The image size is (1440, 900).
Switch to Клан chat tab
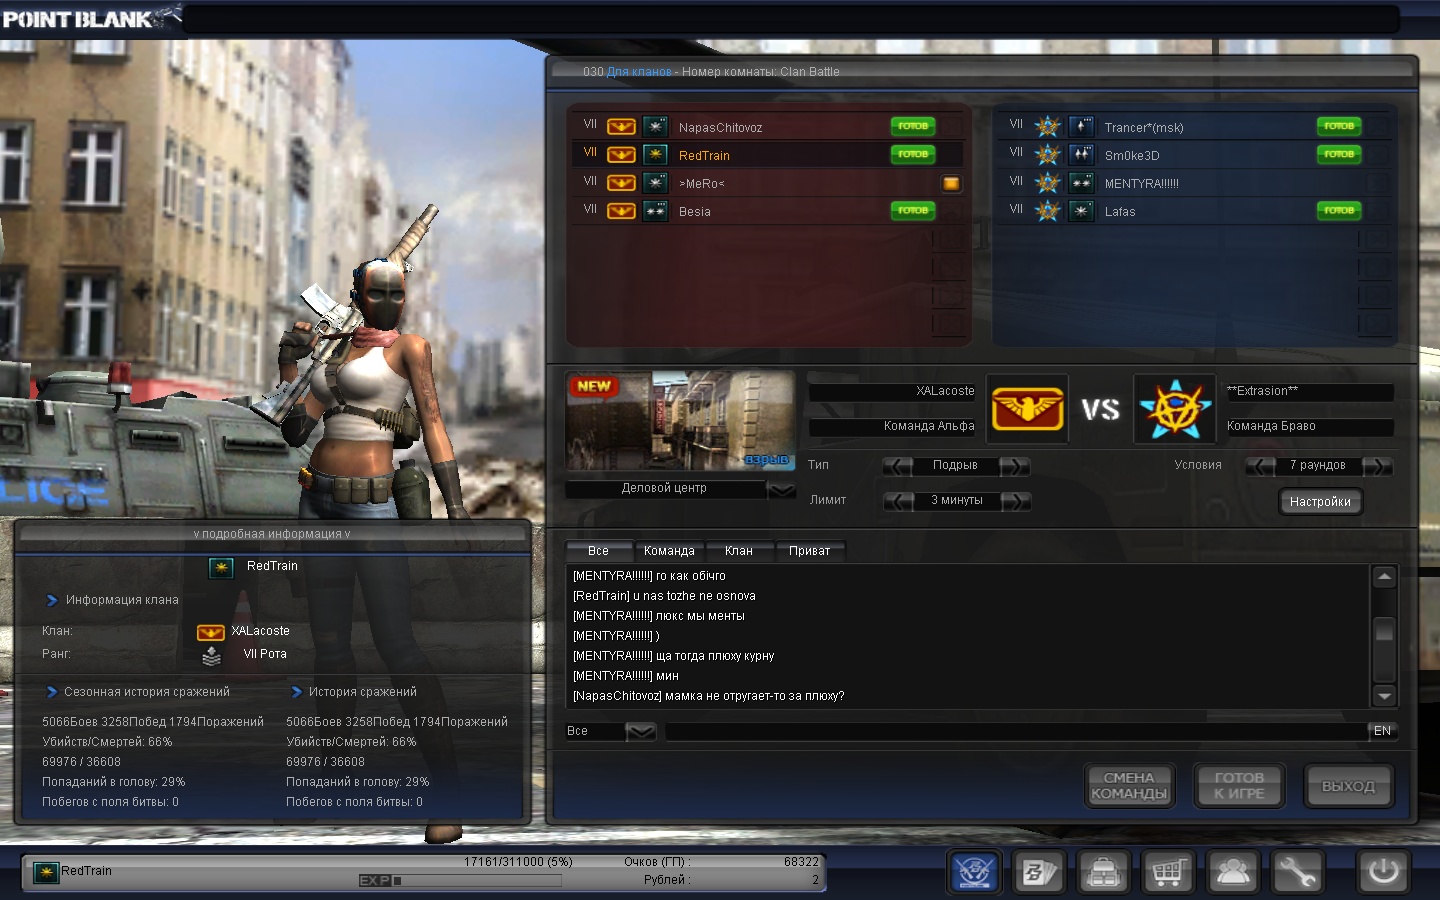(739, 551)
